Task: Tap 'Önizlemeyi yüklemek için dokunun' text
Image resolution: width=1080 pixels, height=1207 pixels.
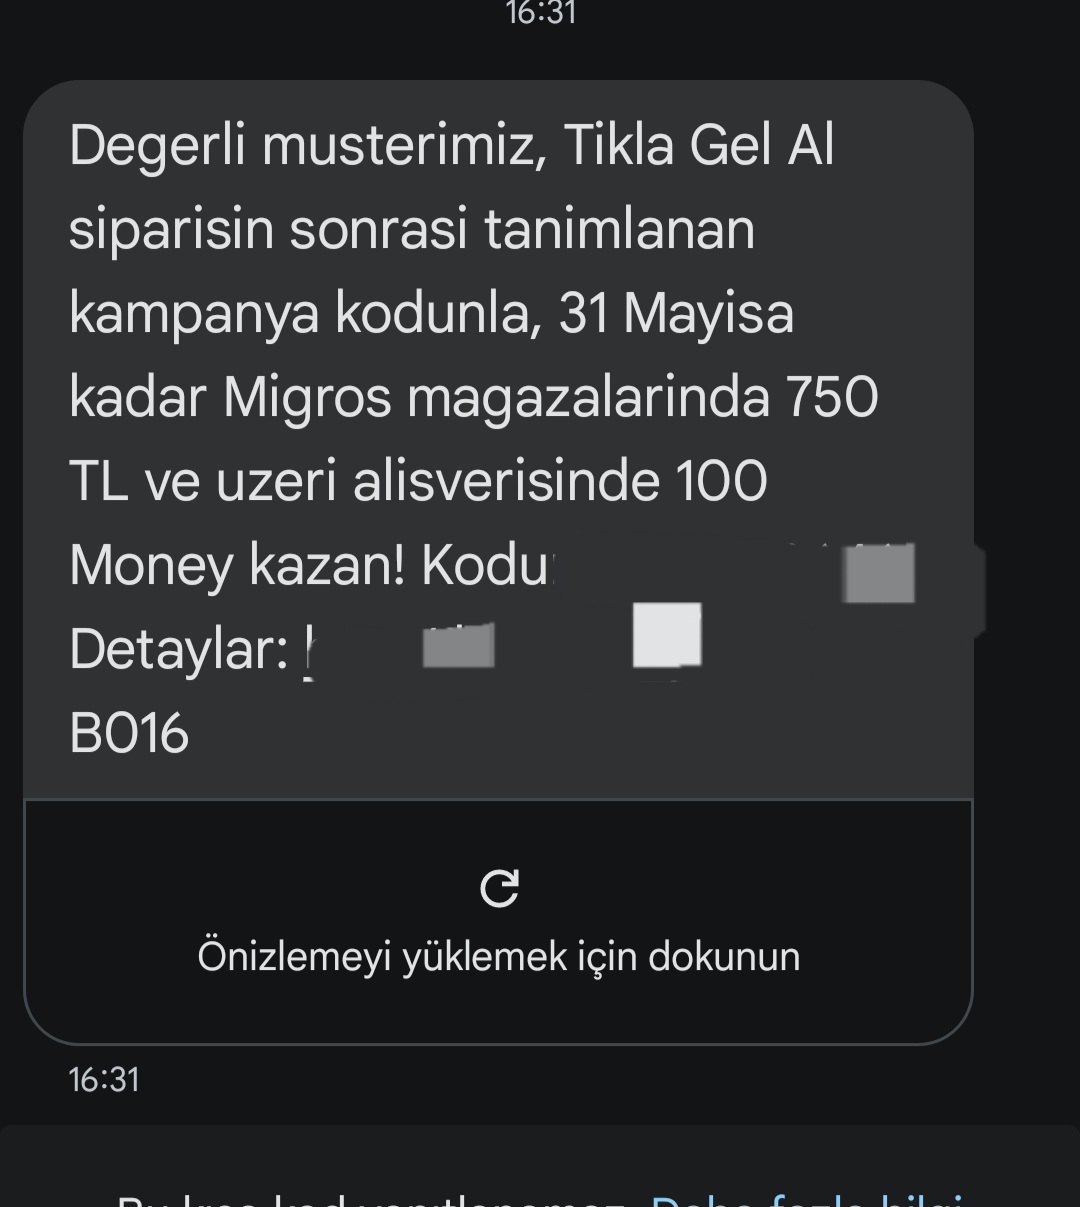Action: coord(499,956)
